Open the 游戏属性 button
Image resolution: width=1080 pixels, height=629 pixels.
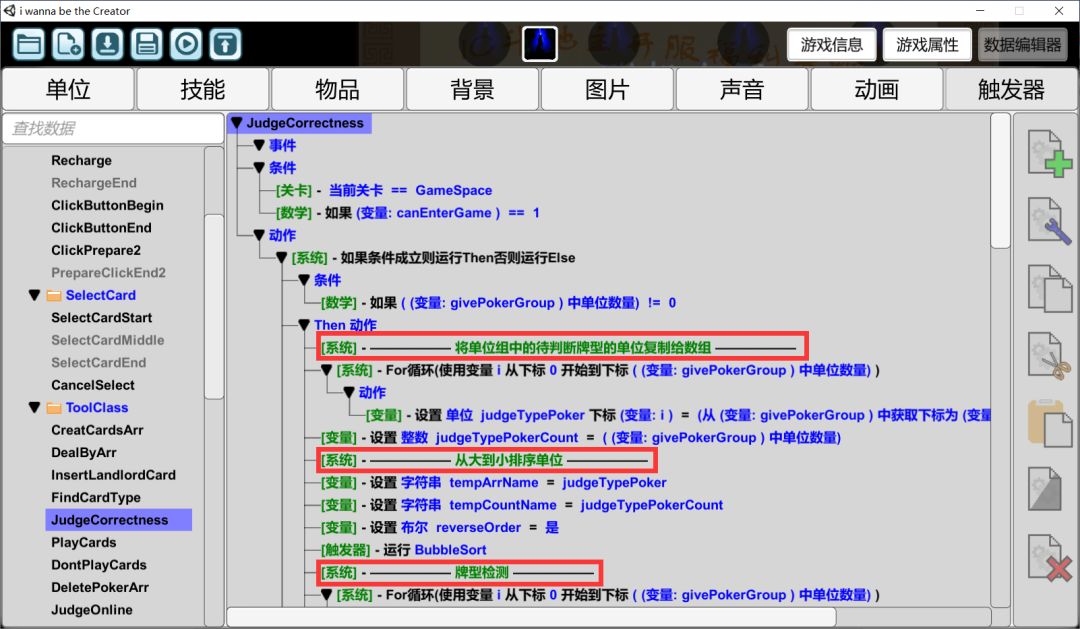coord(927,44)
